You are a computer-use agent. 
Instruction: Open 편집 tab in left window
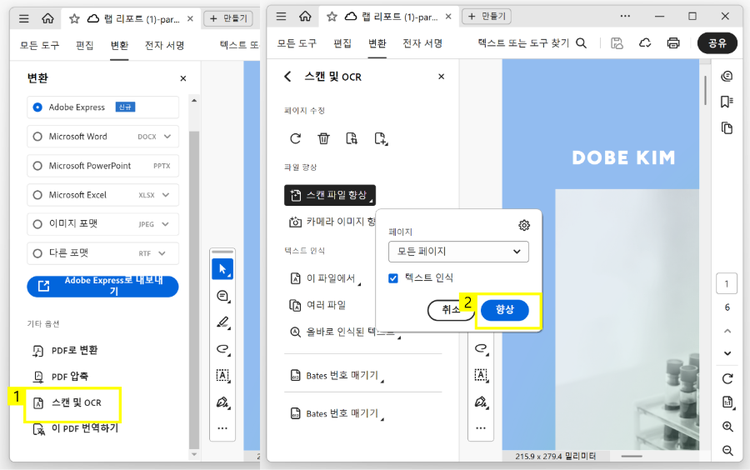point(85,45)
